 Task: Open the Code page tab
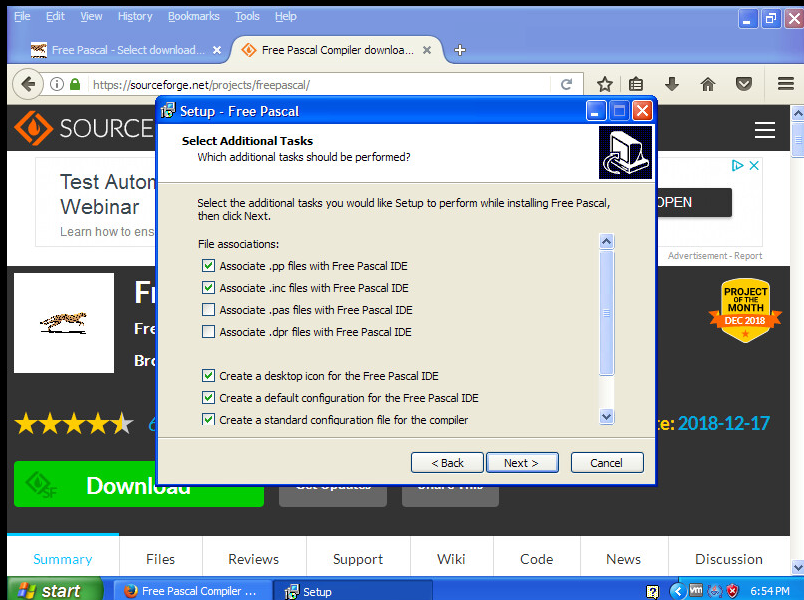[x=536, y=559]
